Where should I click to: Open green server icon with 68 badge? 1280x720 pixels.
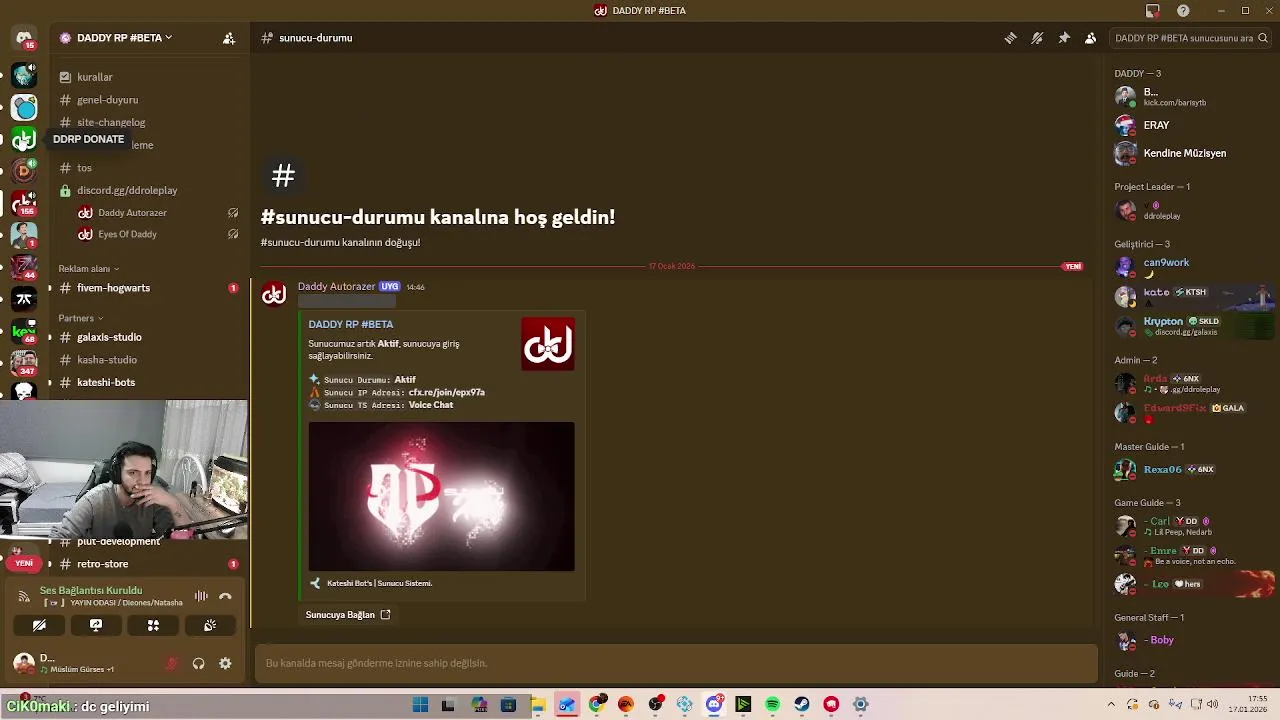coord(24,330)
